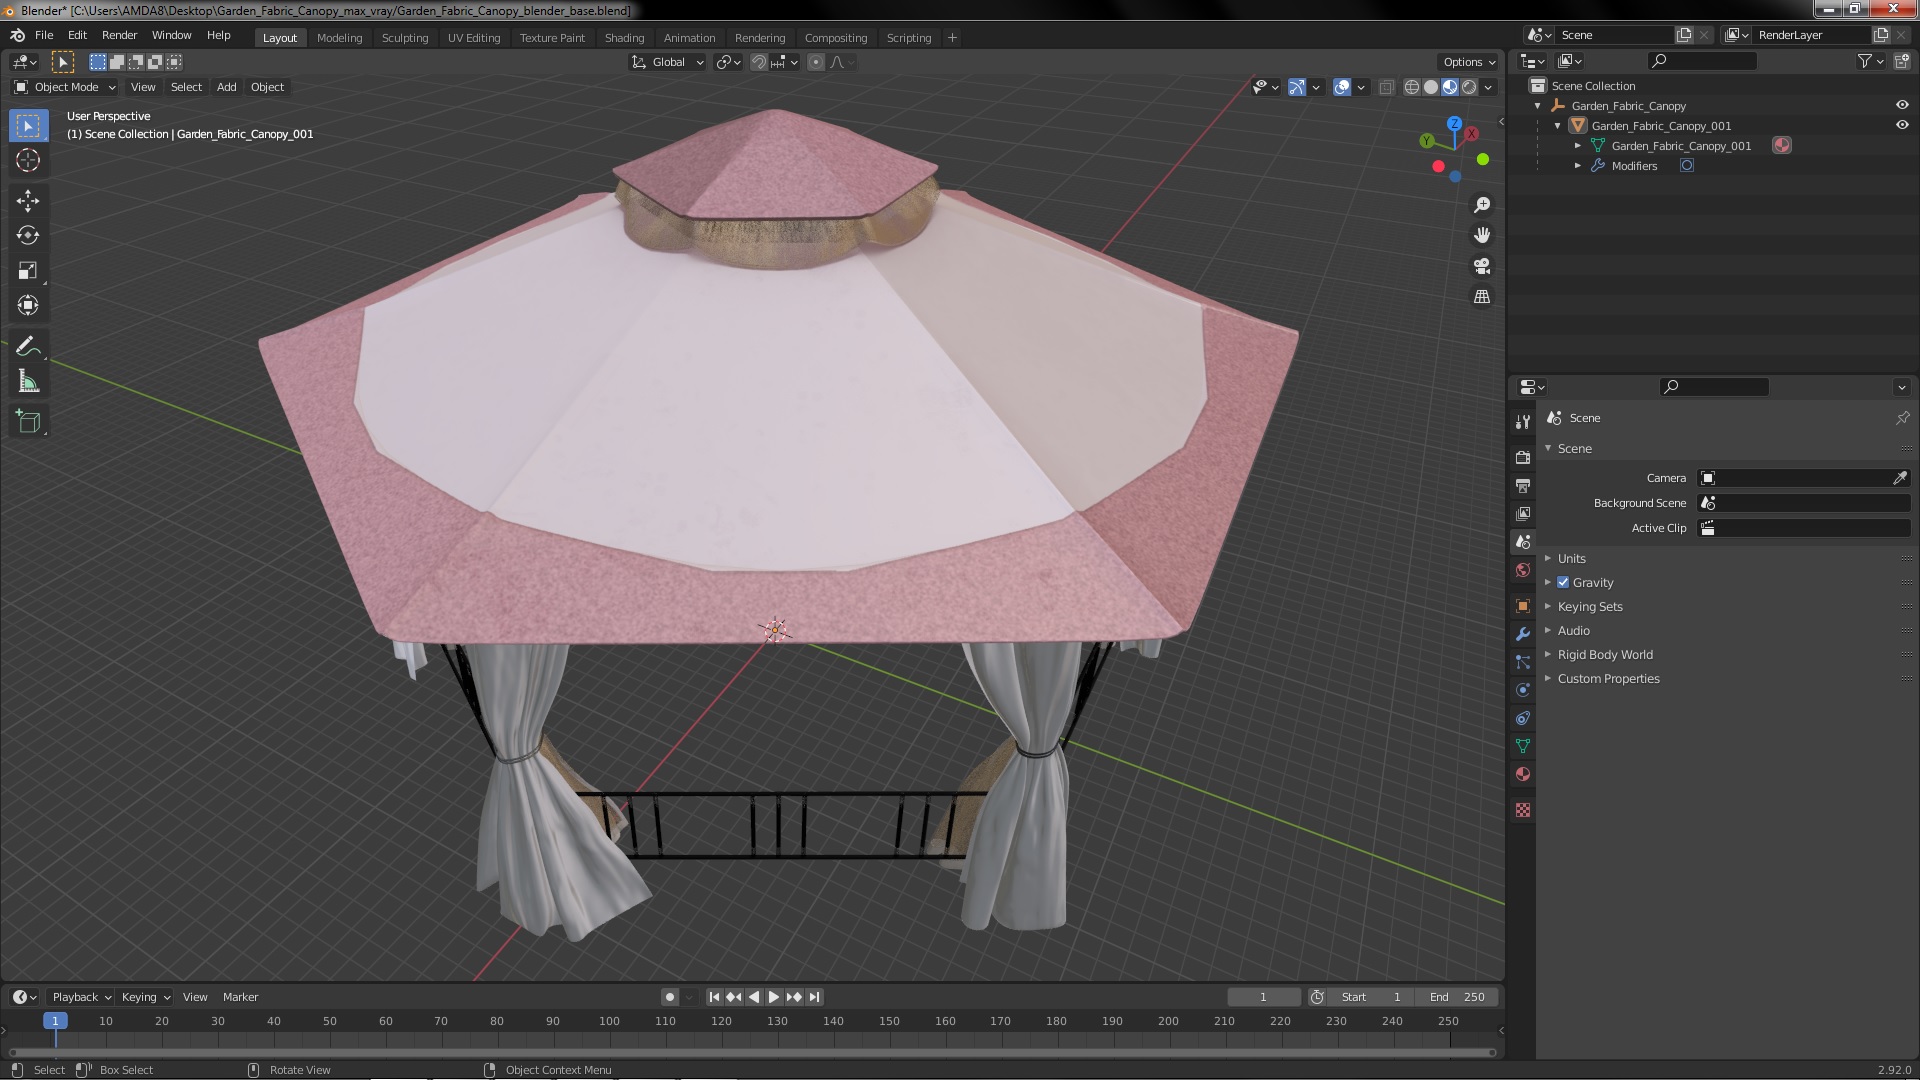Select the Move tool in toolbar
The image size is (1920, 1080).
click(28, 200)
